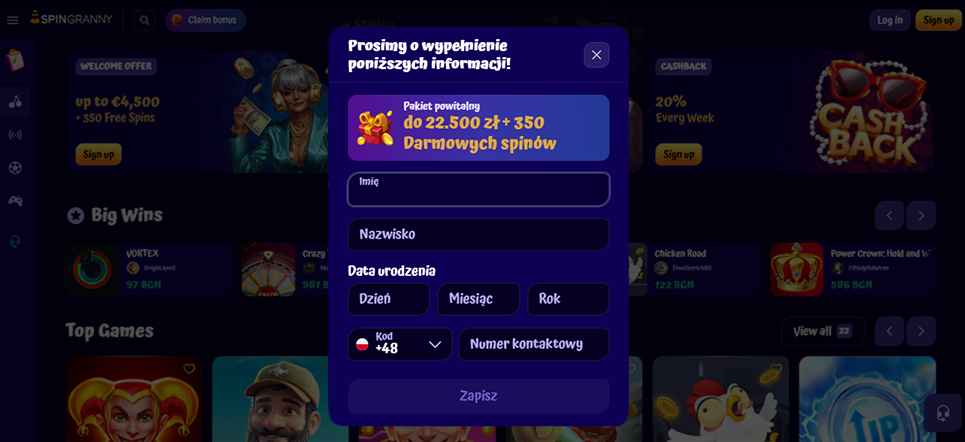Open the slots cherries sidebar icon
965x442 pixels.
click(15, 102)
